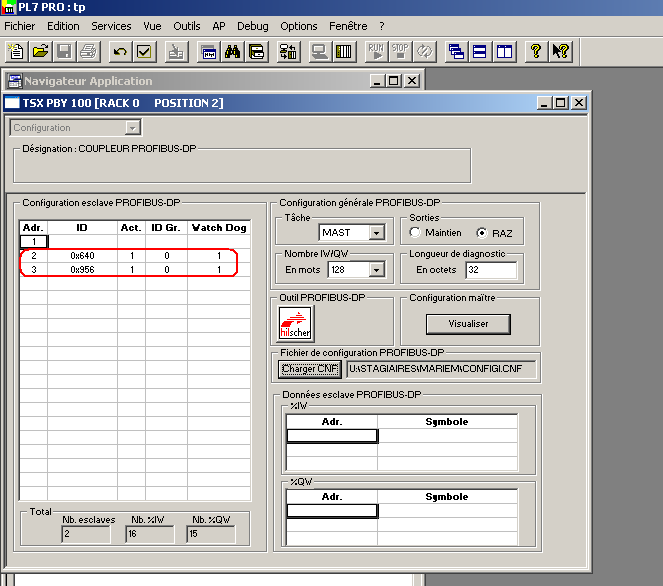Click the Nb. %QW total field

211,534
